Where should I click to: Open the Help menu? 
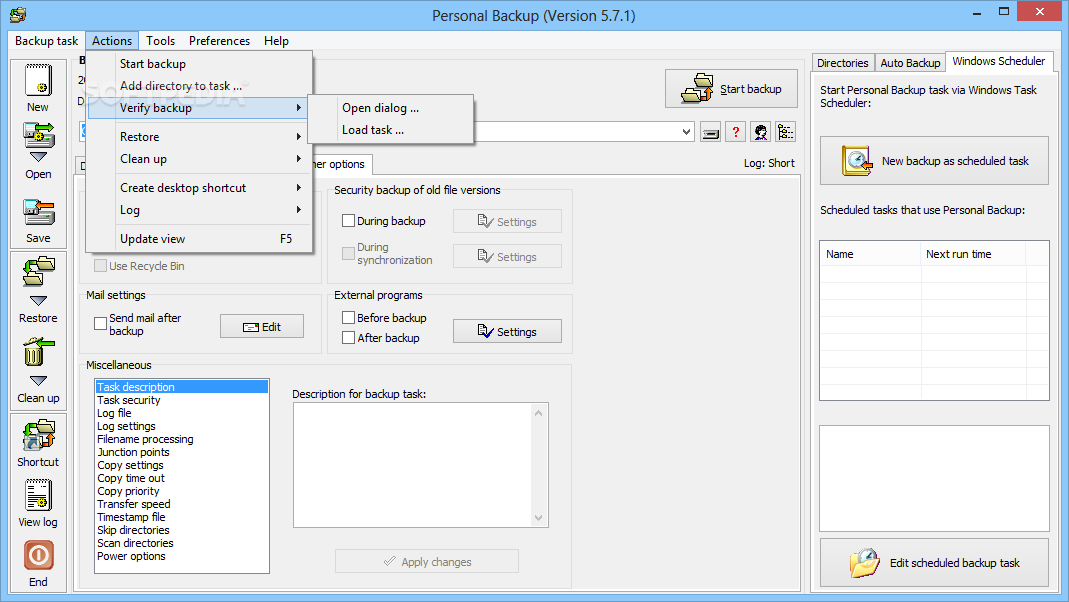coord(276,41)
